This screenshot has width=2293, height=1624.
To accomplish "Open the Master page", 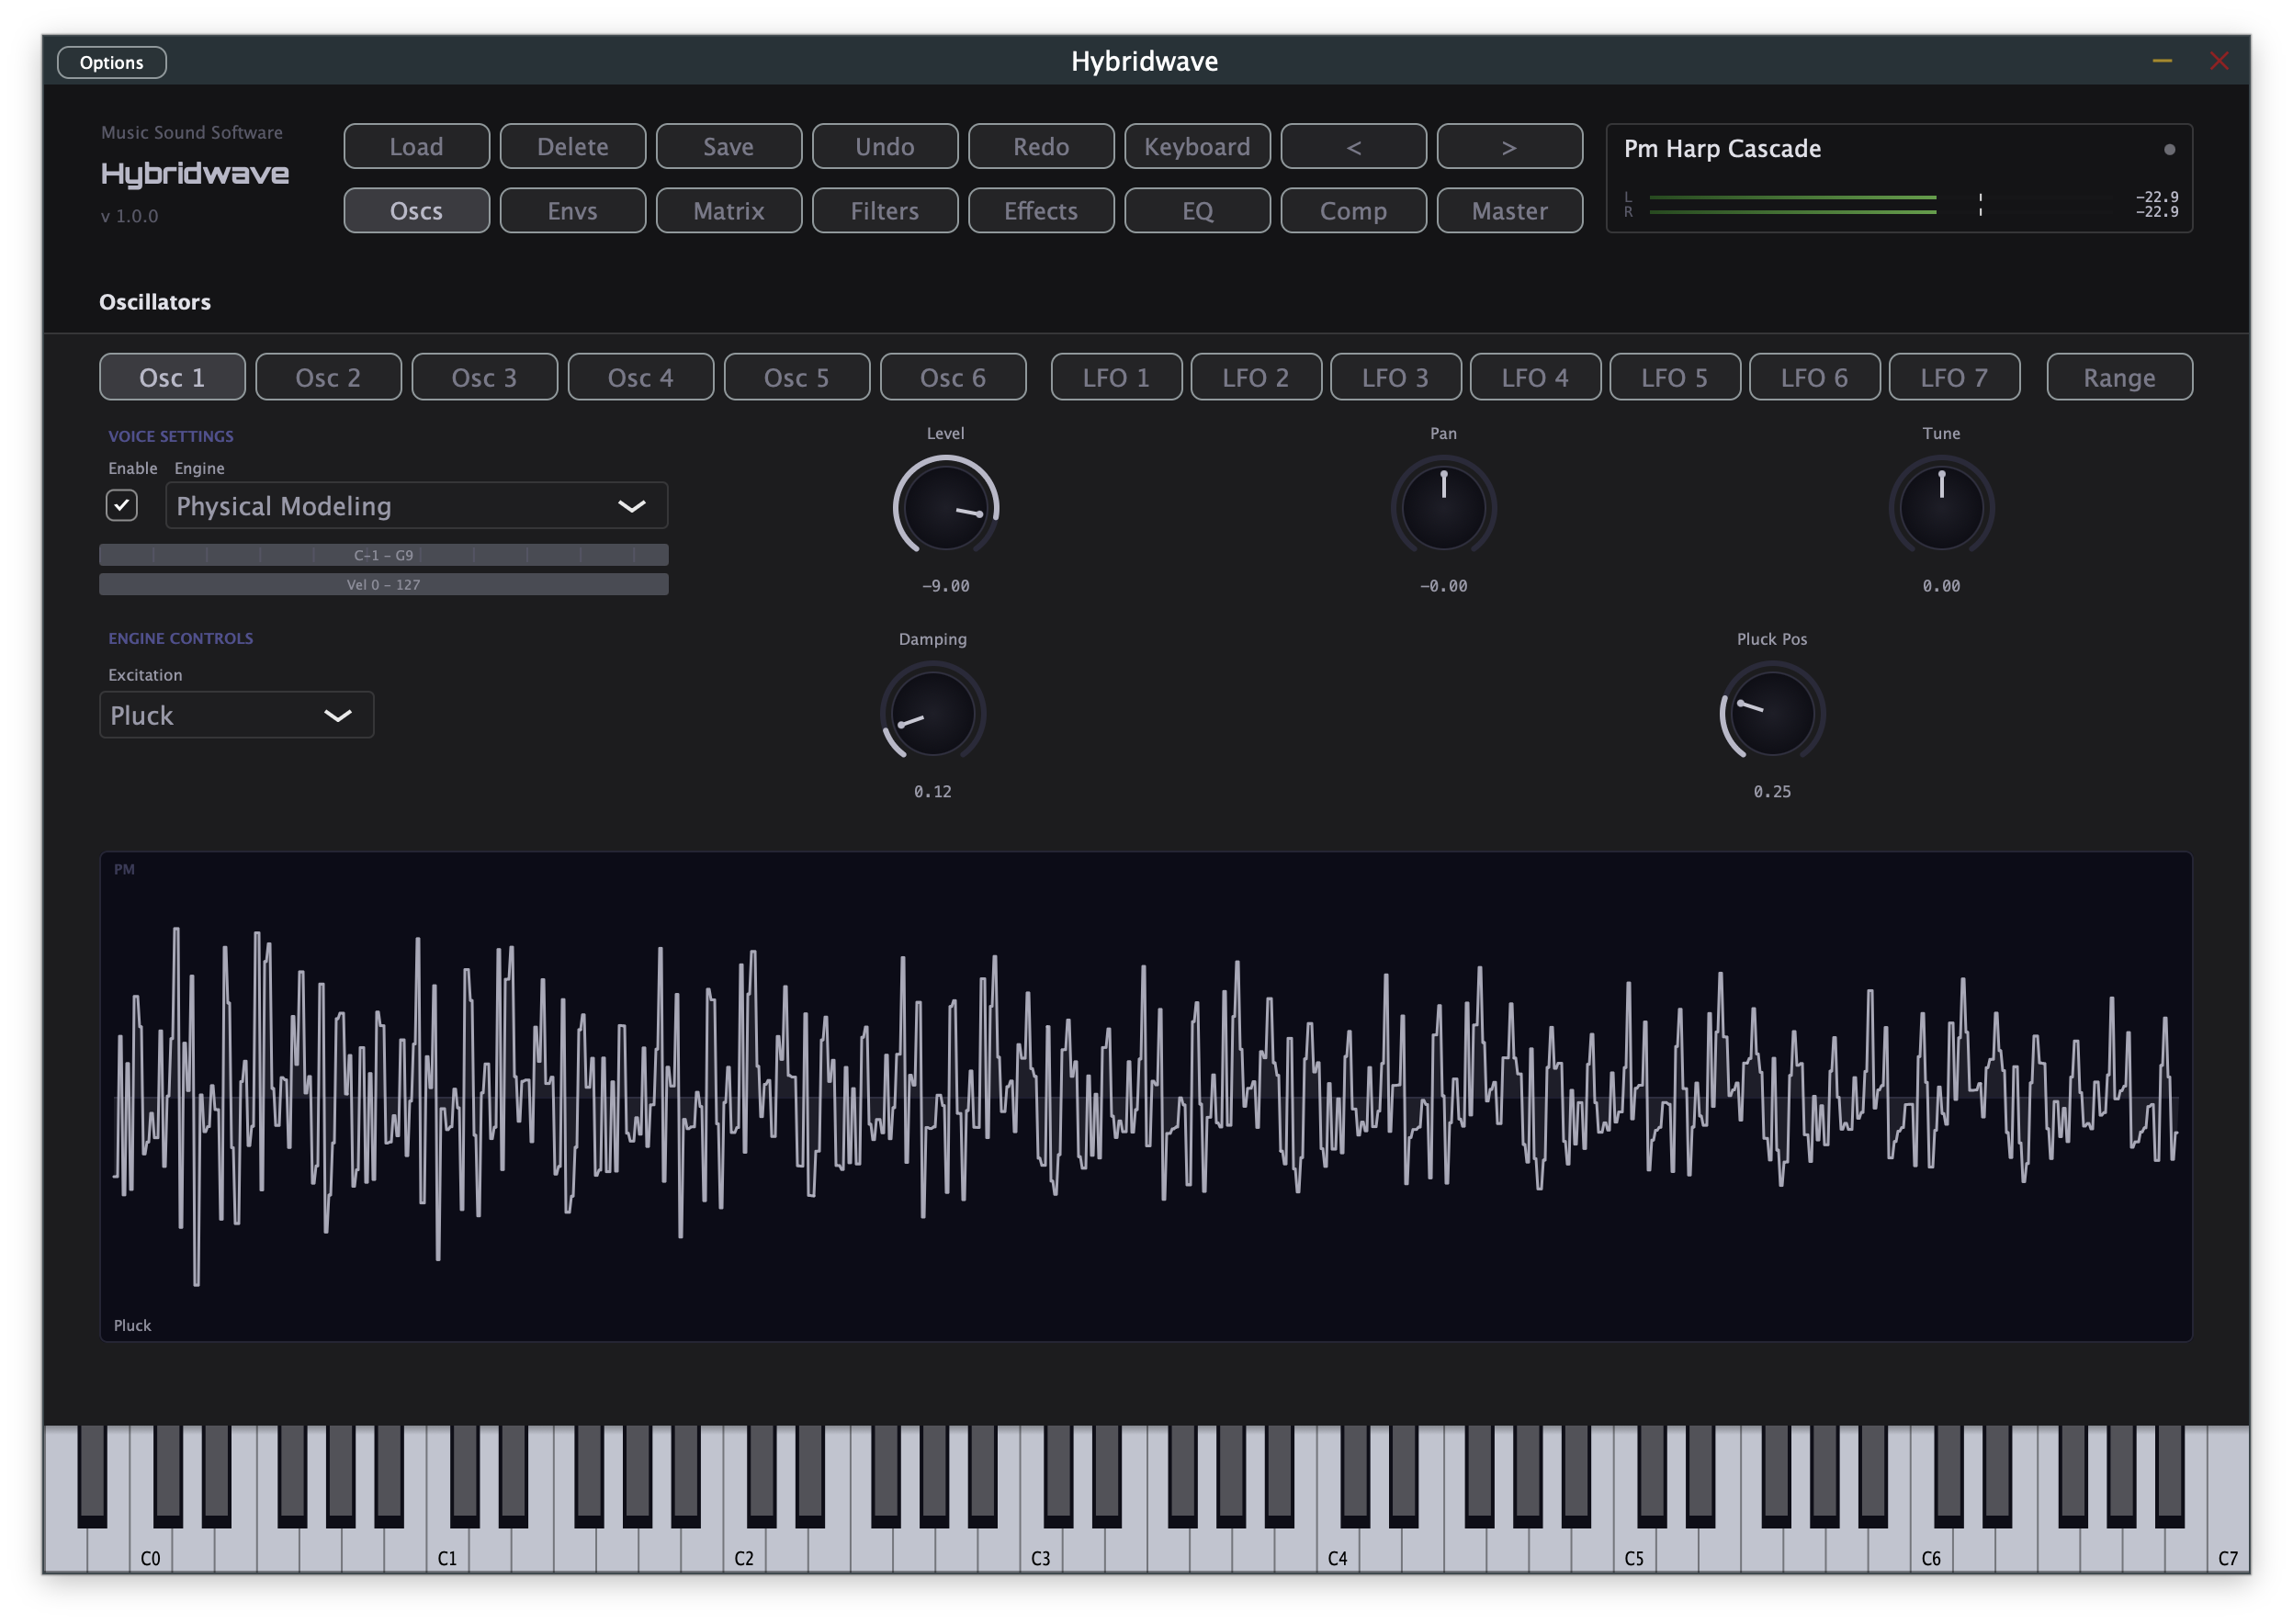I will point(1508,211).
